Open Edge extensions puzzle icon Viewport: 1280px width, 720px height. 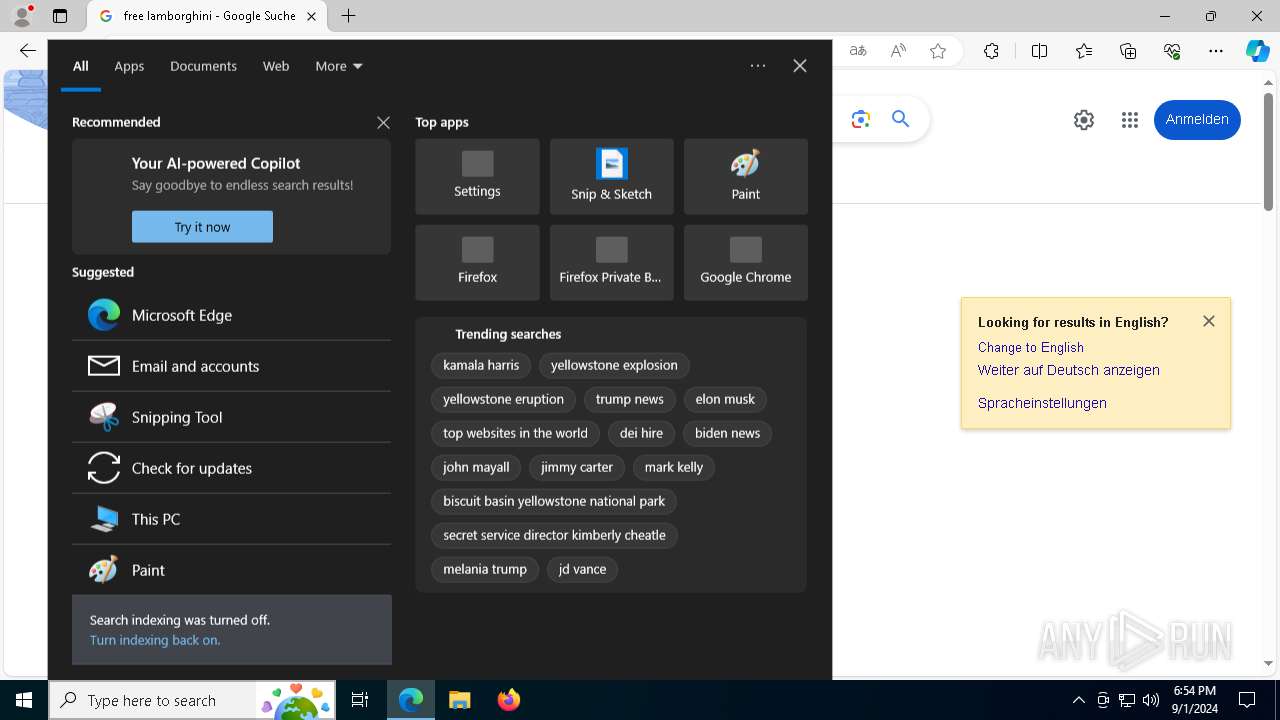(x=991, y=51)
